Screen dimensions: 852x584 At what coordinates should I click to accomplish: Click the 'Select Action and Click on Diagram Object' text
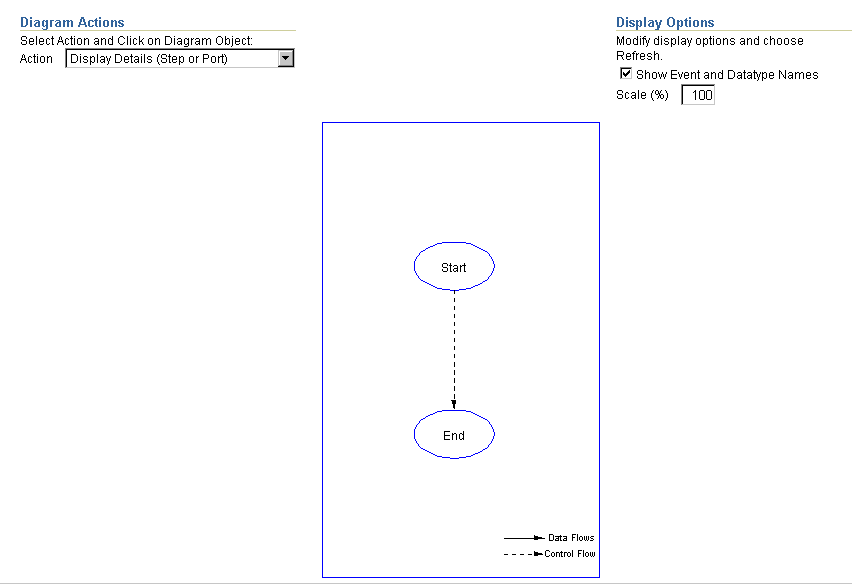coord(136,41)
